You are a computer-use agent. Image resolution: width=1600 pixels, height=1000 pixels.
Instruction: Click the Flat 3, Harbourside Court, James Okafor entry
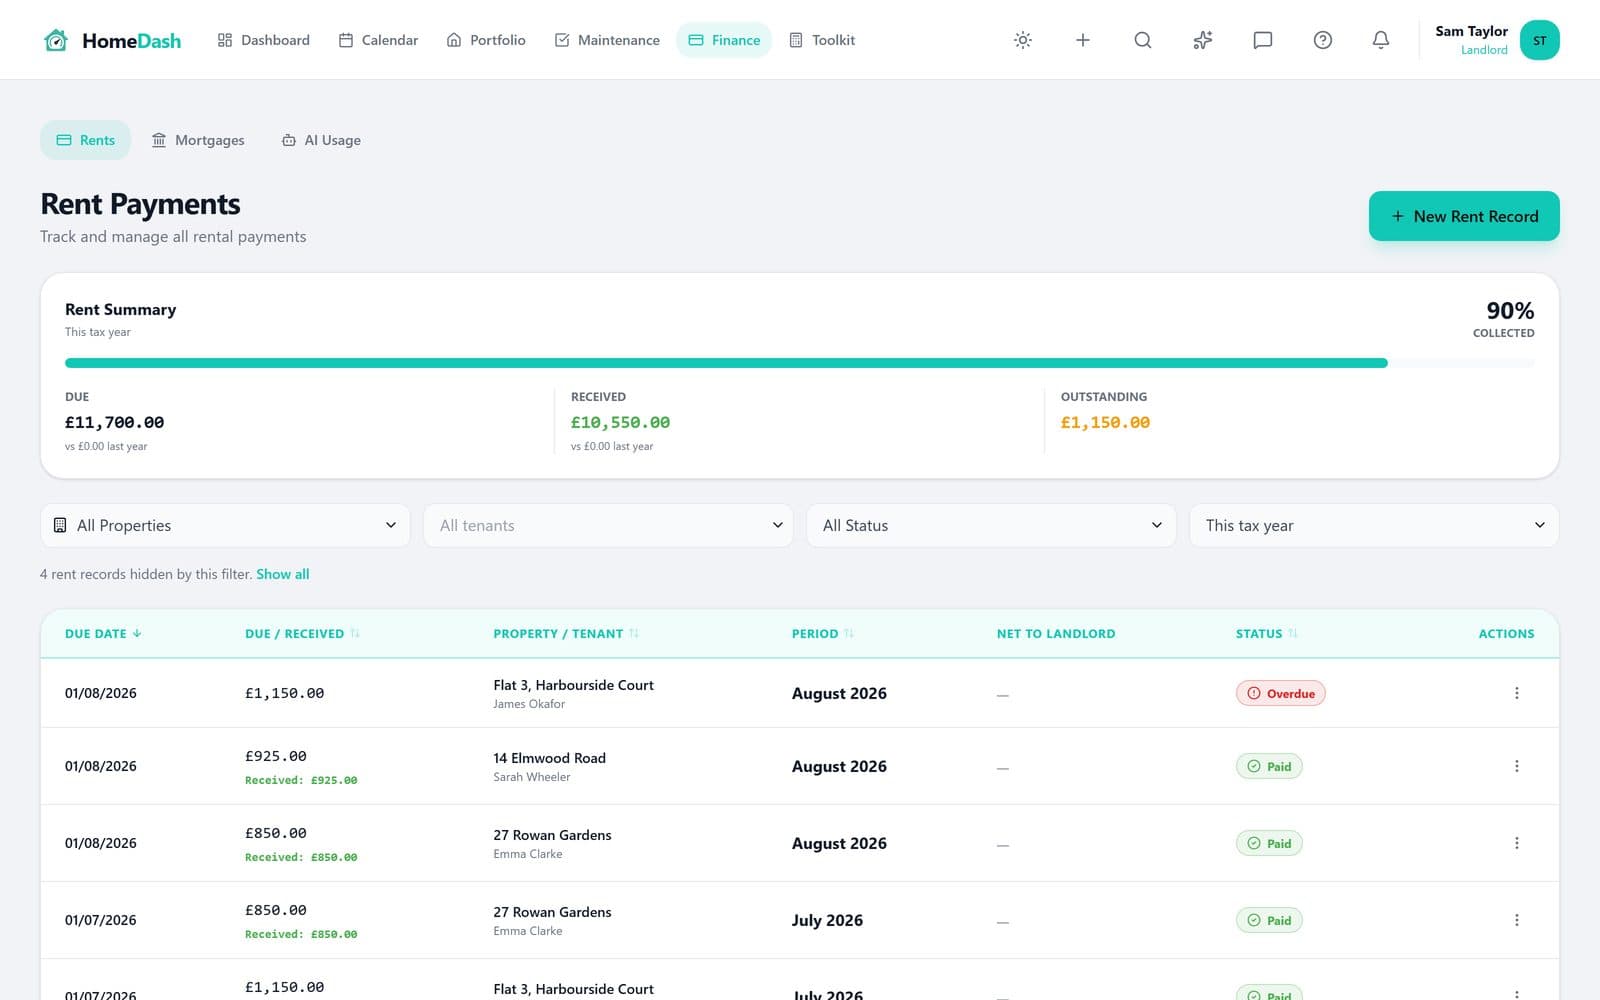[573, 693]
